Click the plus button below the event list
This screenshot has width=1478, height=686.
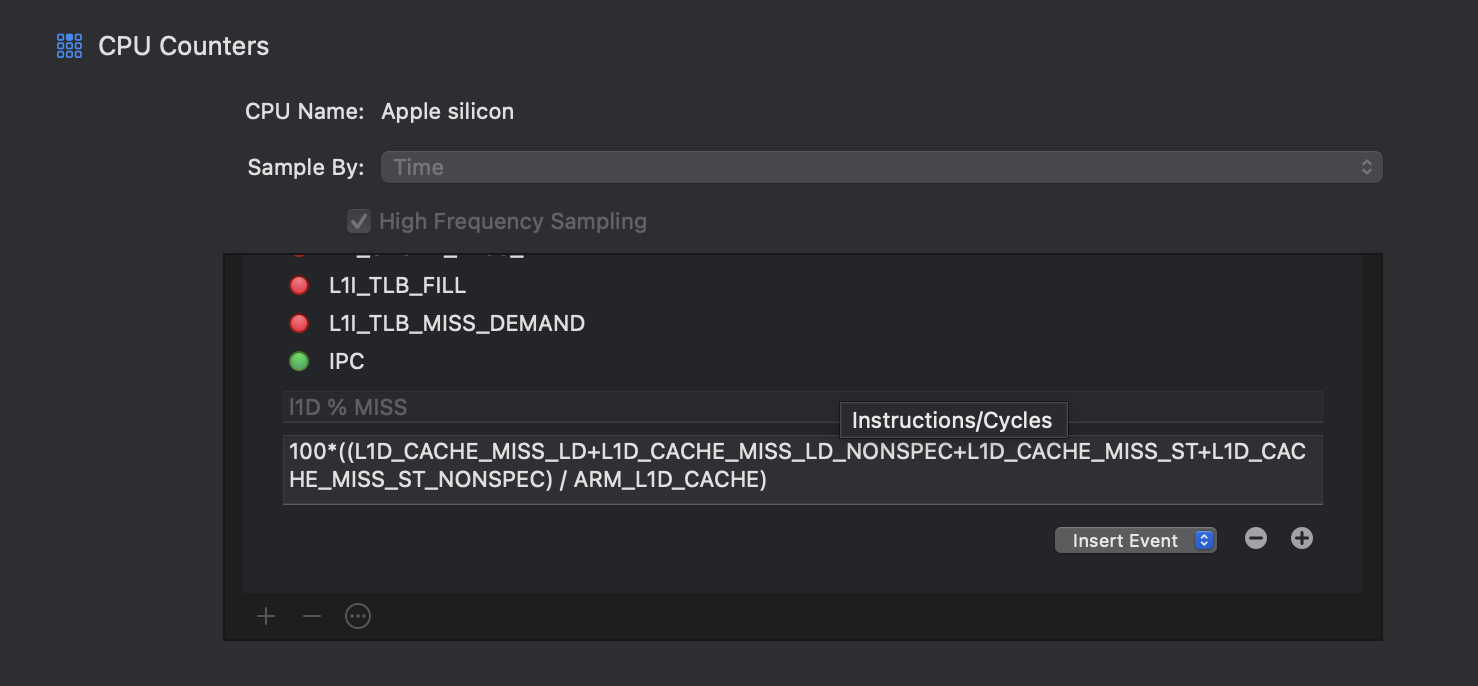(266, 616)
